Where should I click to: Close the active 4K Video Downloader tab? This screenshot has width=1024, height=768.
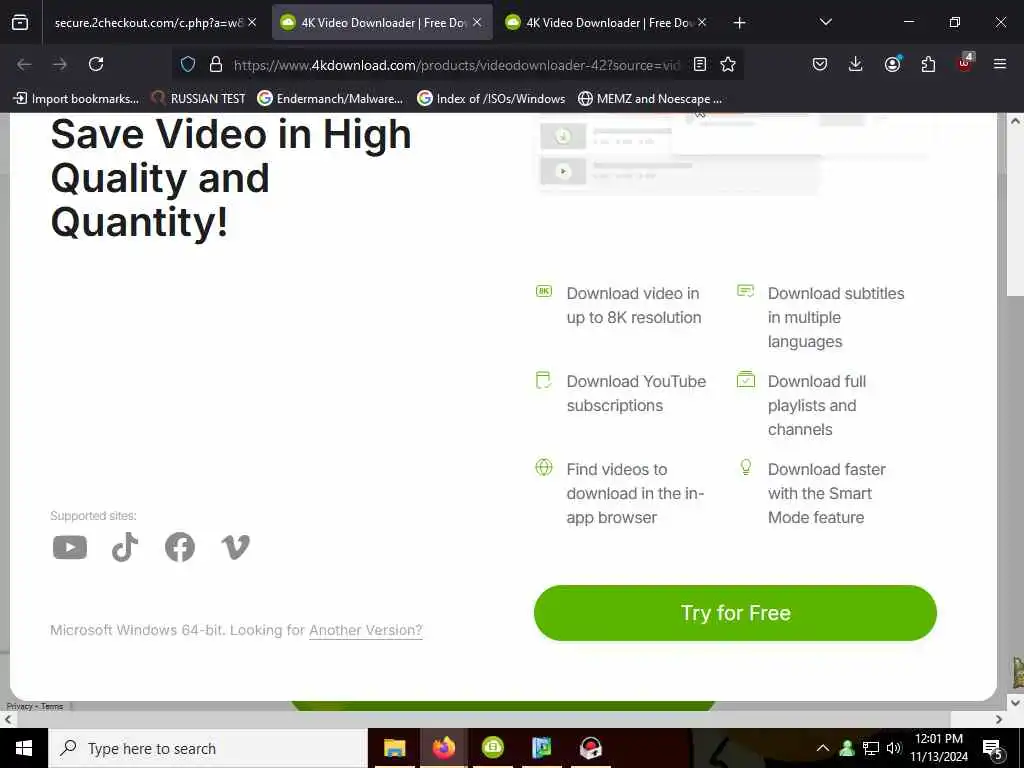pyautogui.click(x=477, y=22)
